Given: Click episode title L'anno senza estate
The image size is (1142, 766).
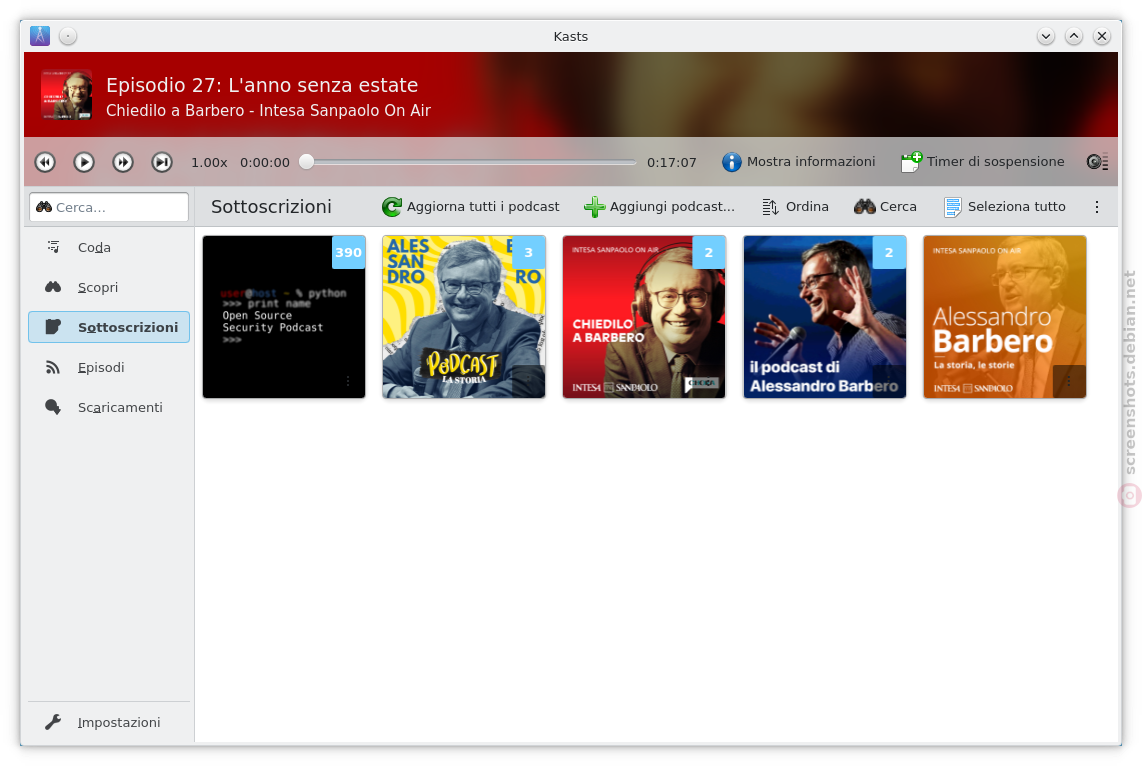Looking at the screenshot, I should [262, 85].
